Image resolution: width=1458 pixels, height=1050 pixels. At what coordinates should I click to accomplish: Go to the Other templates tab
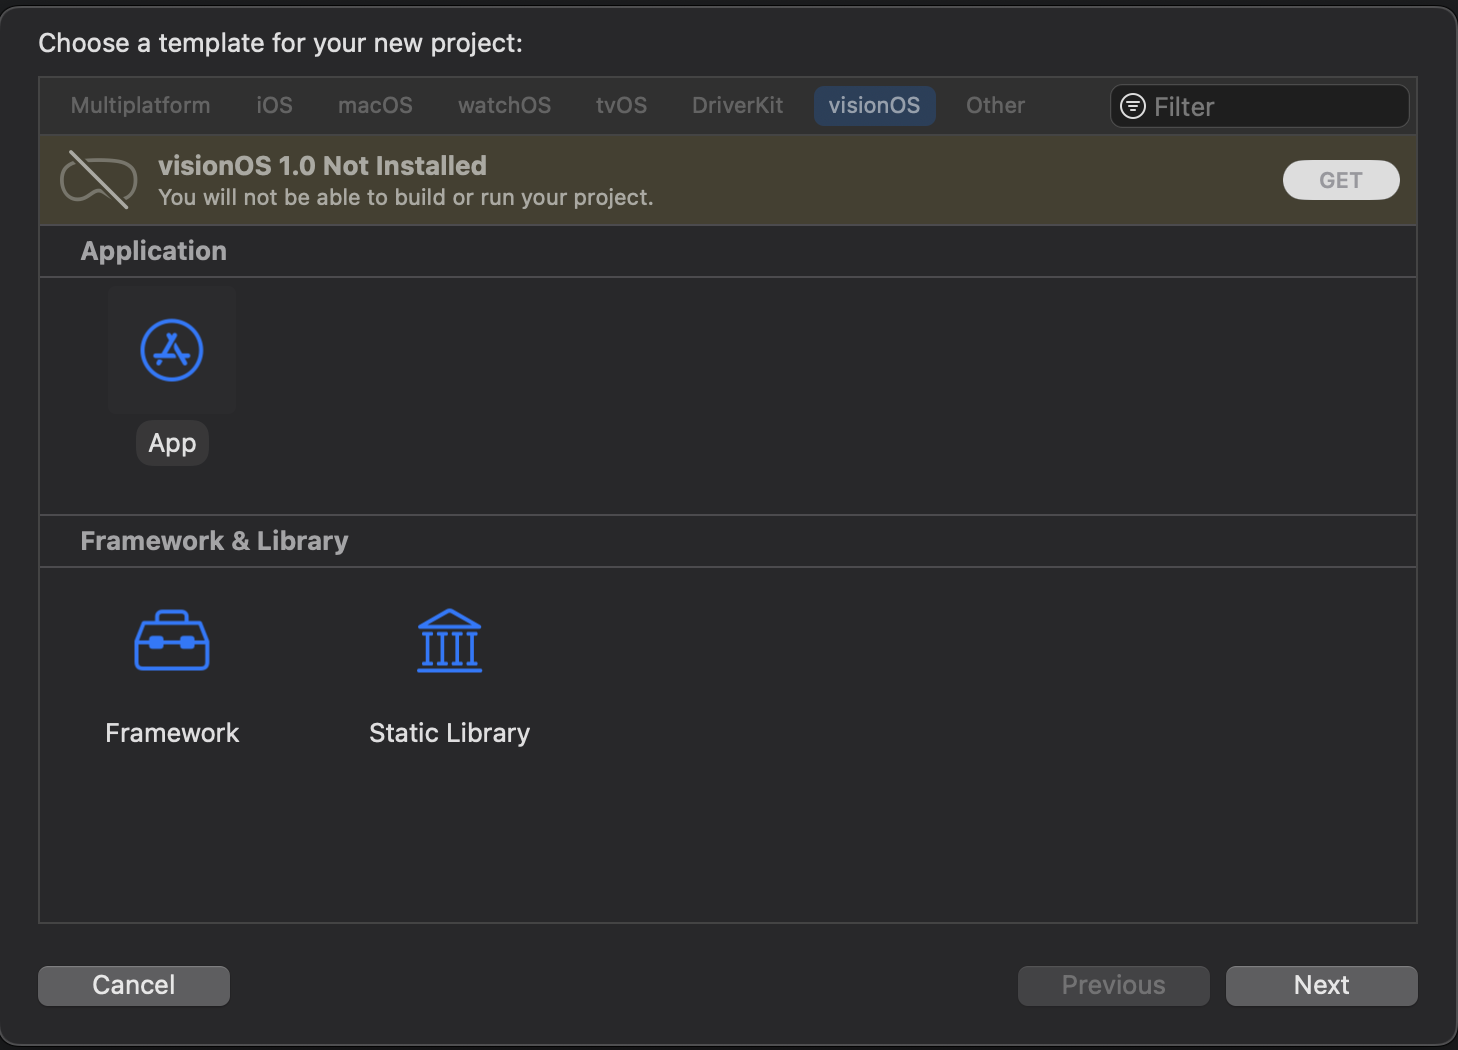996,105
